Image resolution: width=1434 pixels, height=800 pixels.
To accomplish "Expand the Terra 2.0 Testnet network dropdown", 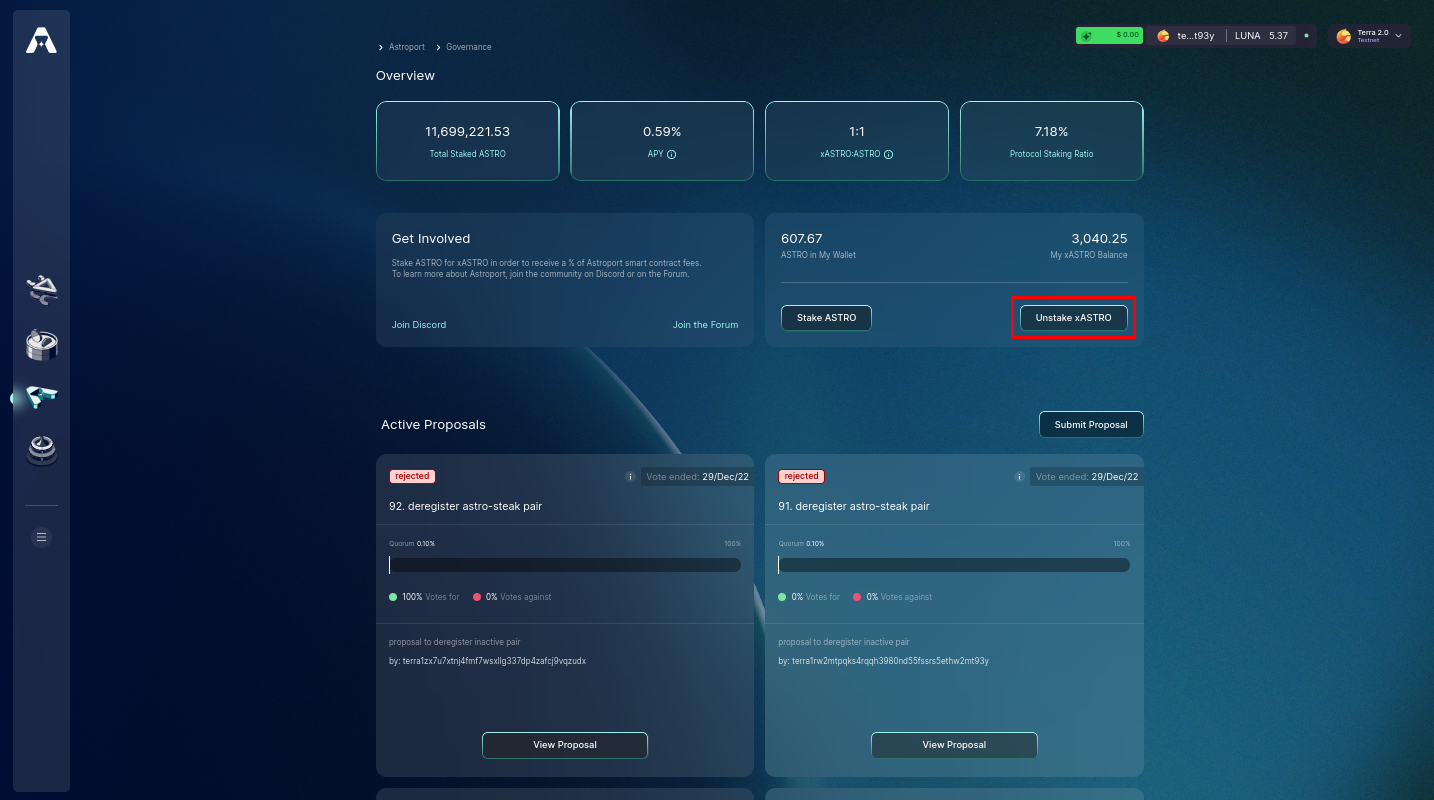I will tap(1369, 36).
